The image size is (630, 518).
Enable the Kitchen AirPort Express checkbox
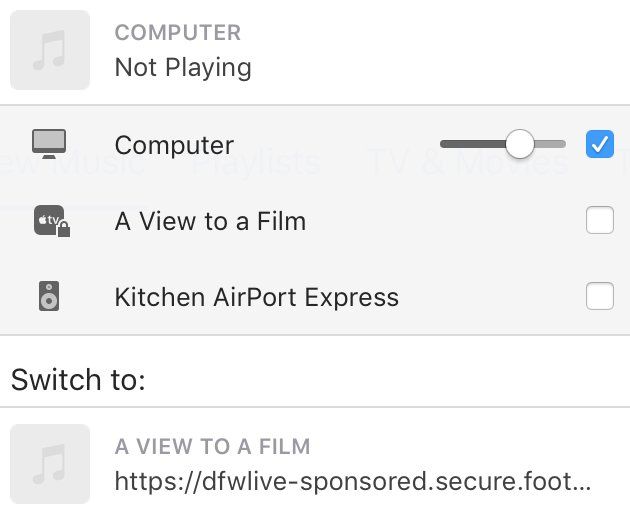point(599,297)
